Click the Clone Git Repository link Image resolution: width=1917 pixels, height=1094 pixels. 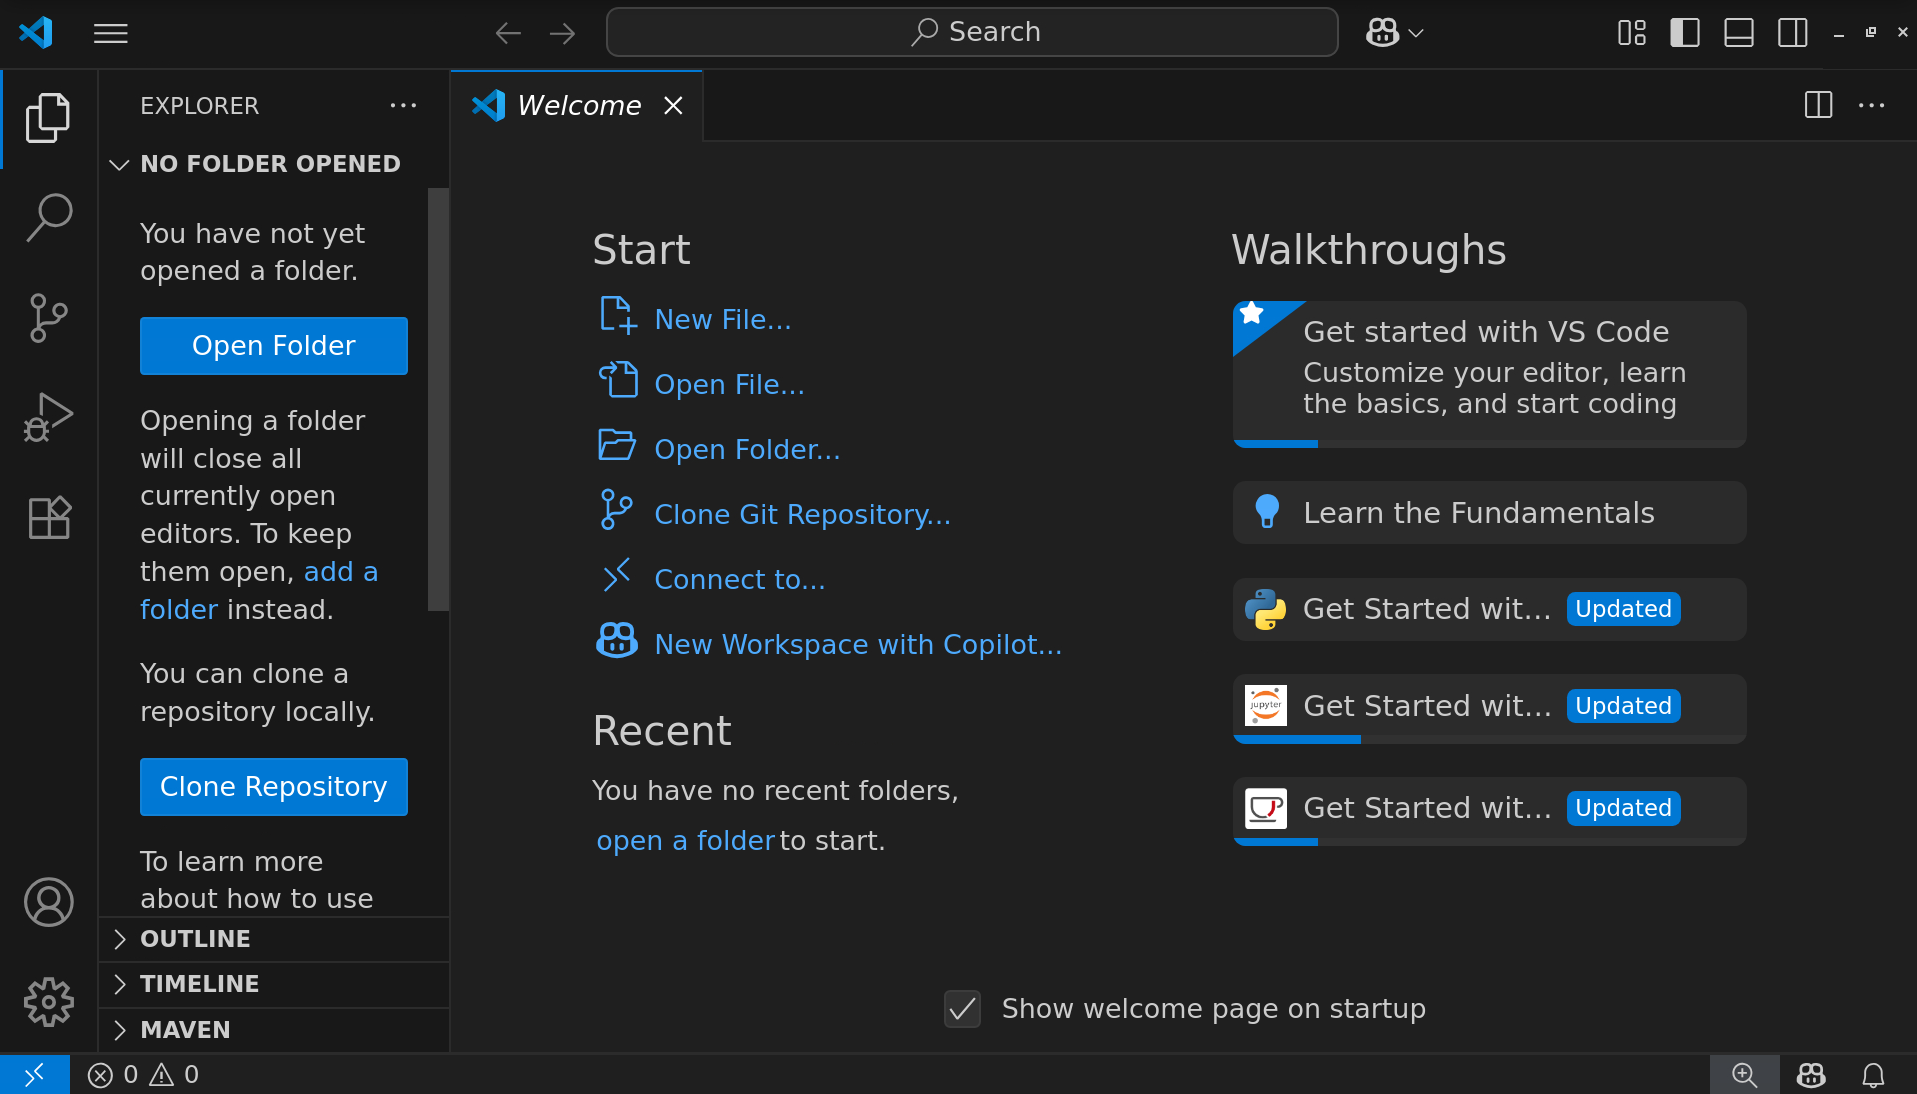pyautogui.click(x=802, y=514)
